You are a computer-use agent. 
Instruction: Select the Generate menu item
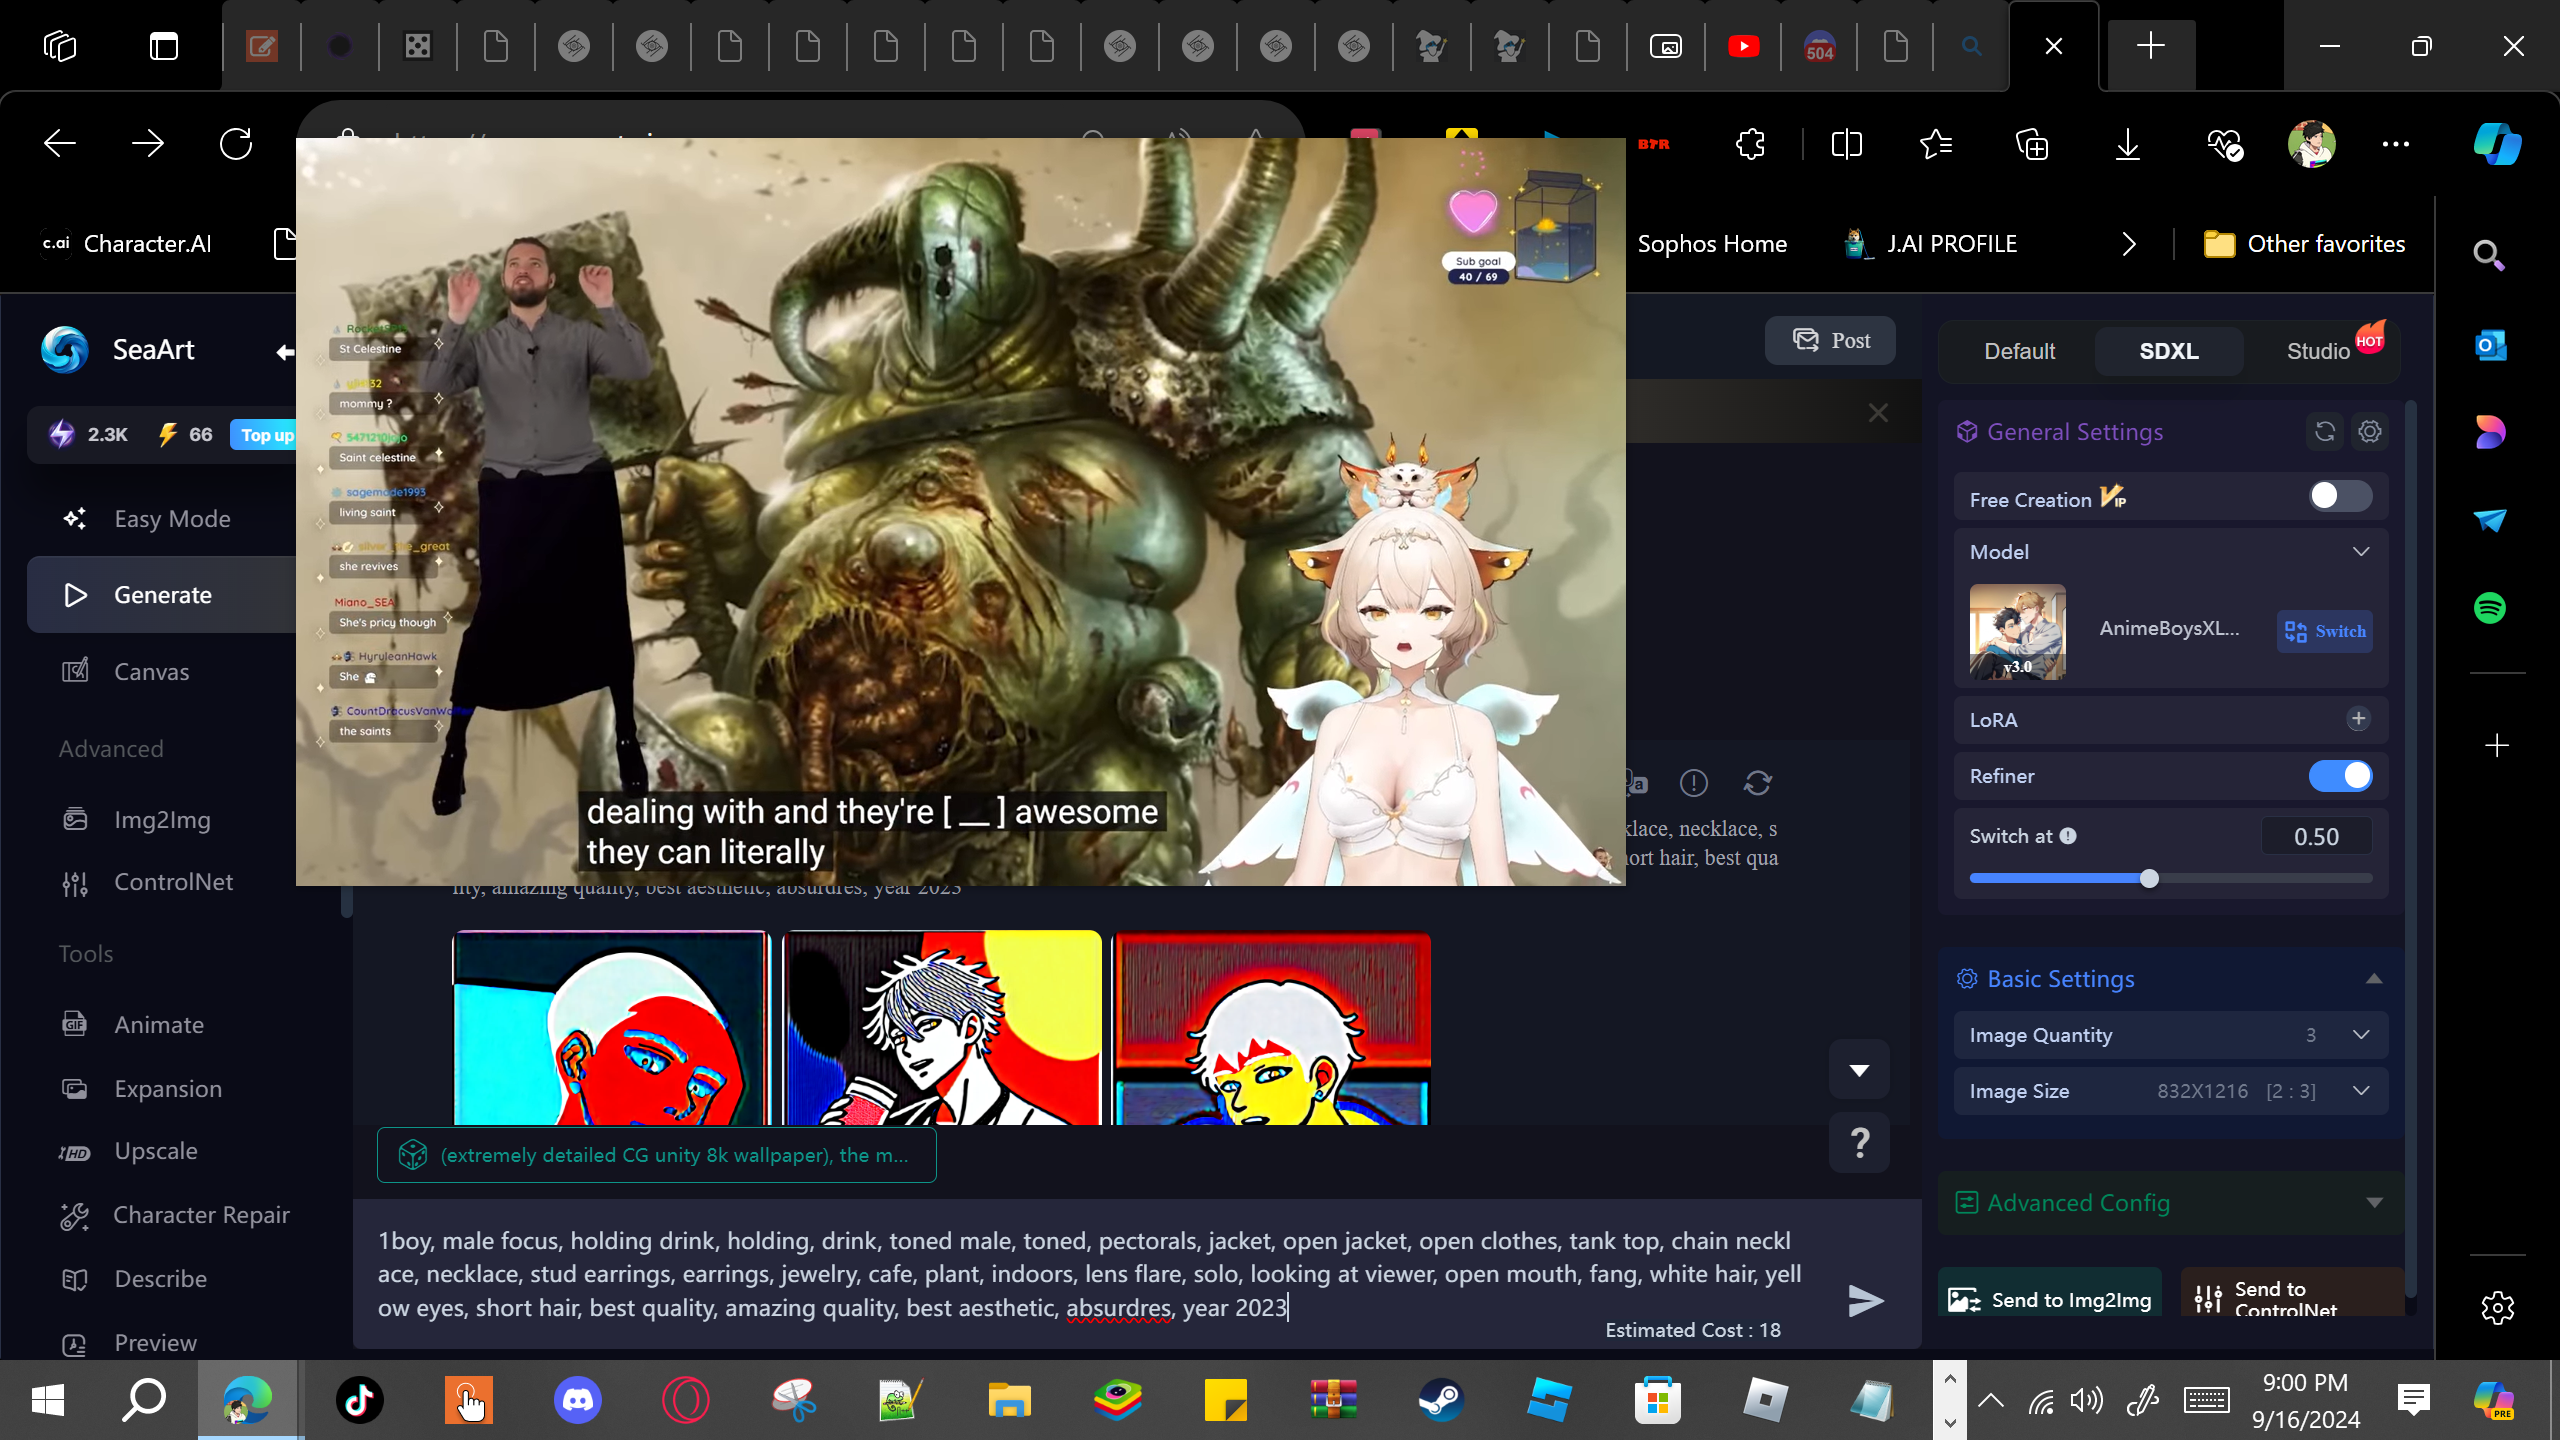tap(162, 595)
